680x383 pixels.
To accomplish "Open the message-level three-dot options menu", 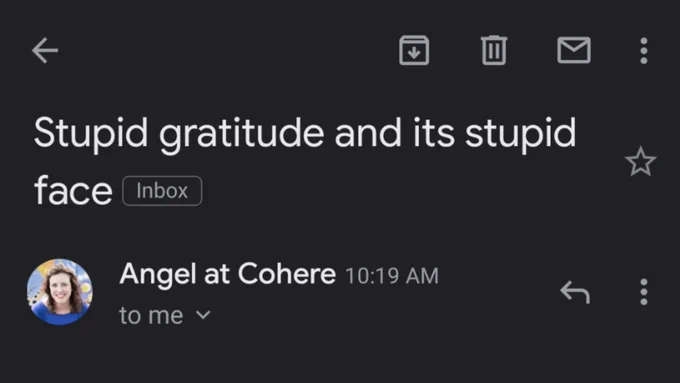I will (644, 292).
